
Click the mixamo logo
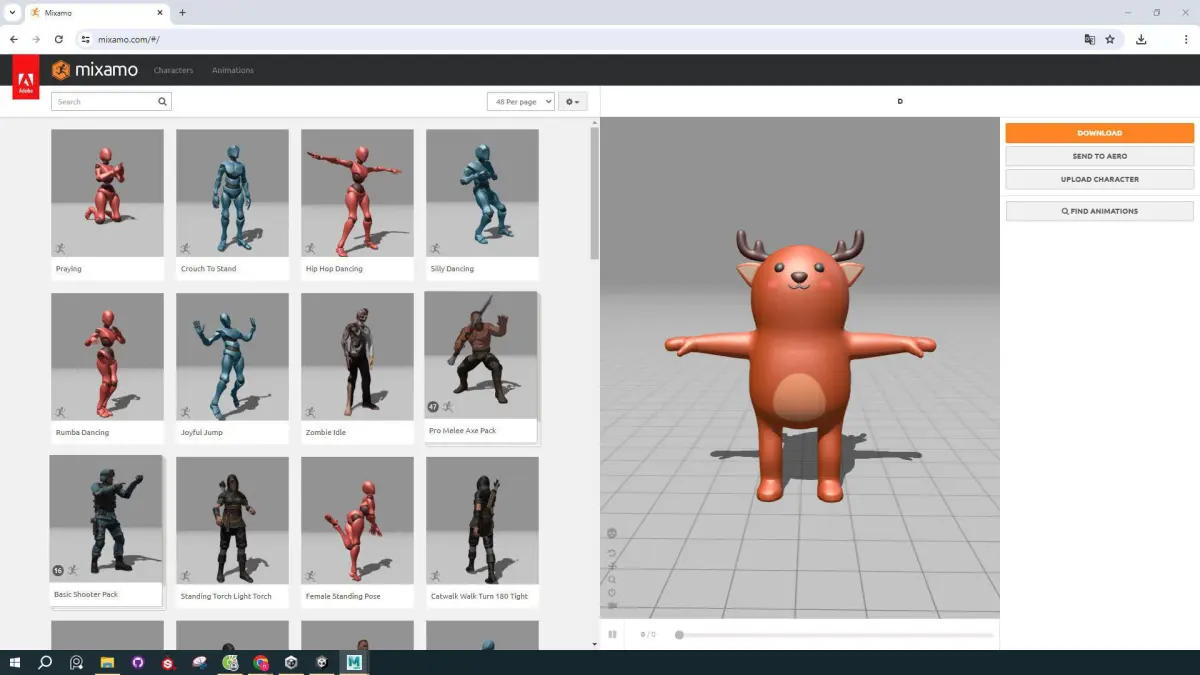95,70
